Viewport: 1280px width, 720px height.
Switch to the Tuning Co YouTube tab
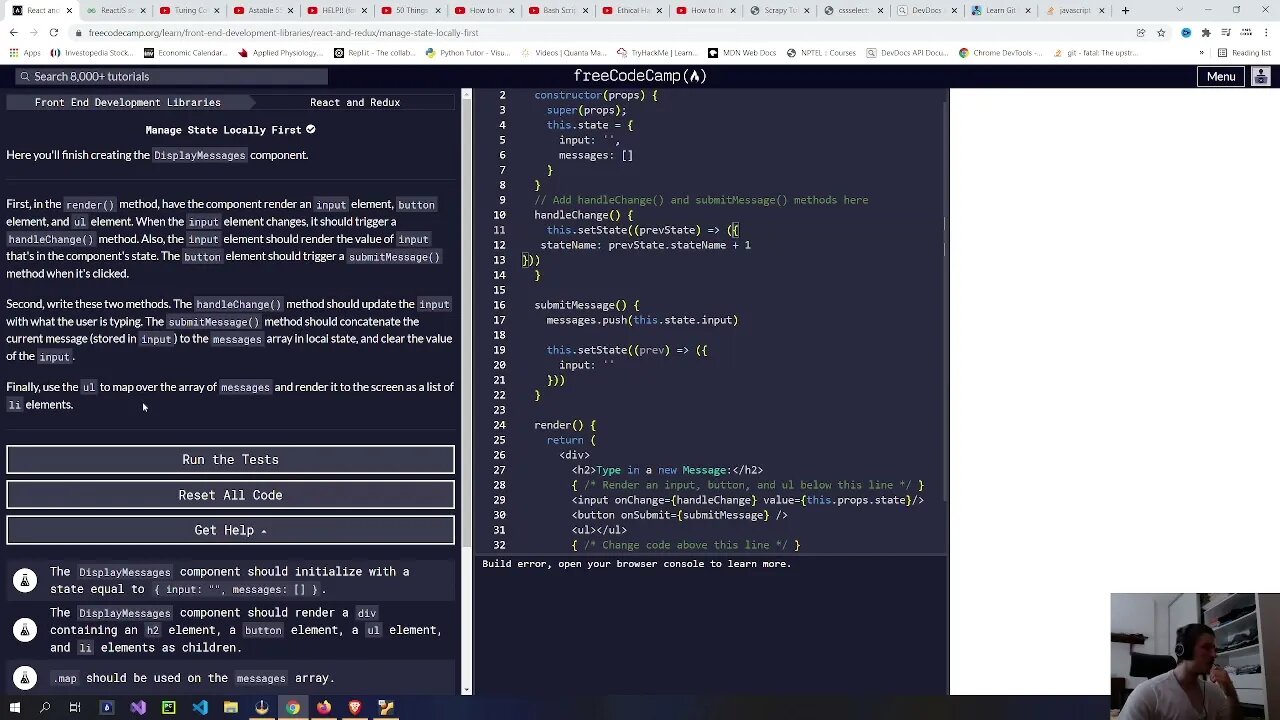pos(191,10)
